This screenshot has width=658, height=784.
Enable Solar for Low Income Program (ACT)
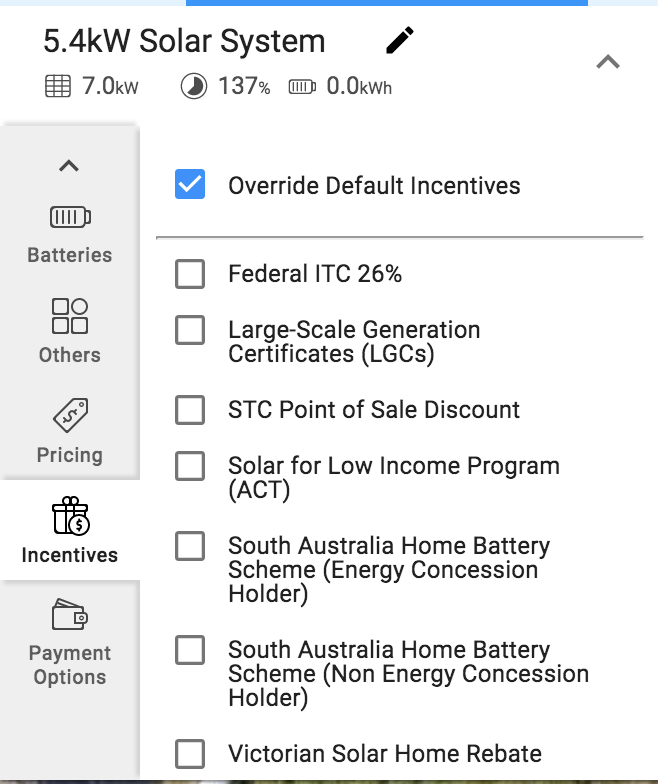[190, 466]
